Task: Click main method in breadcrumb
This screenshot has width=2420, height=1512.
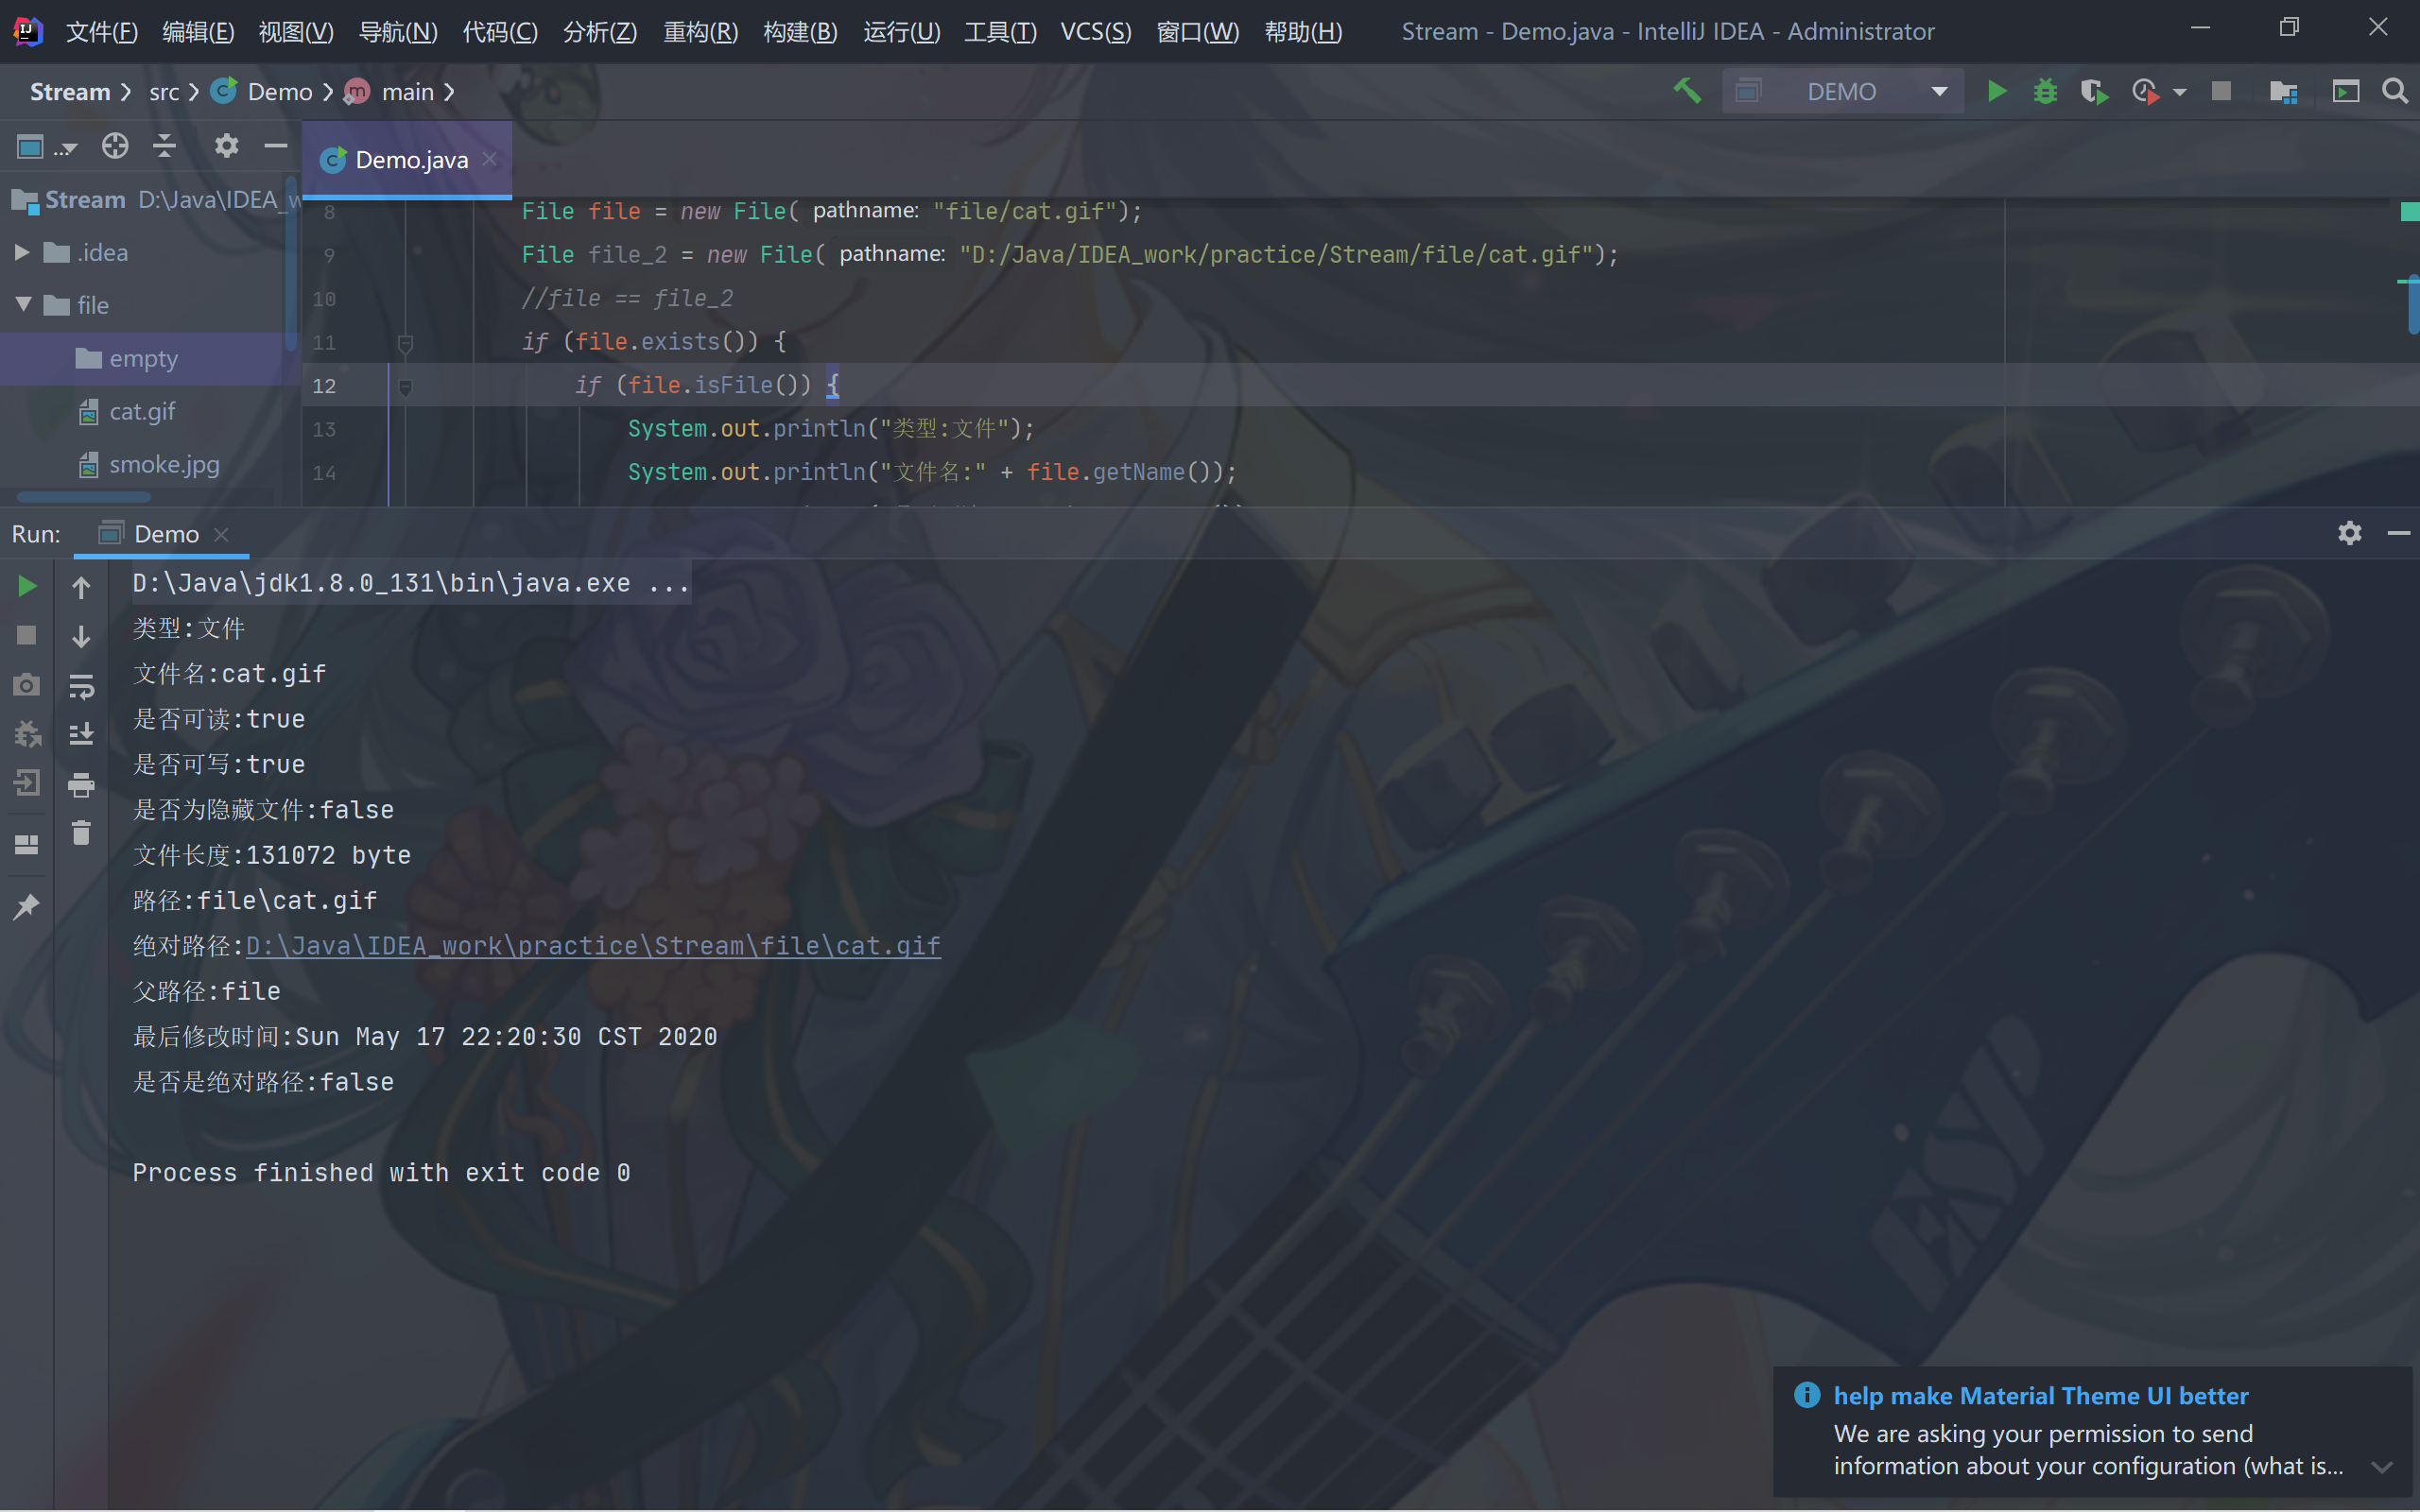Action: pyautogui.click(x=390, y=91)
